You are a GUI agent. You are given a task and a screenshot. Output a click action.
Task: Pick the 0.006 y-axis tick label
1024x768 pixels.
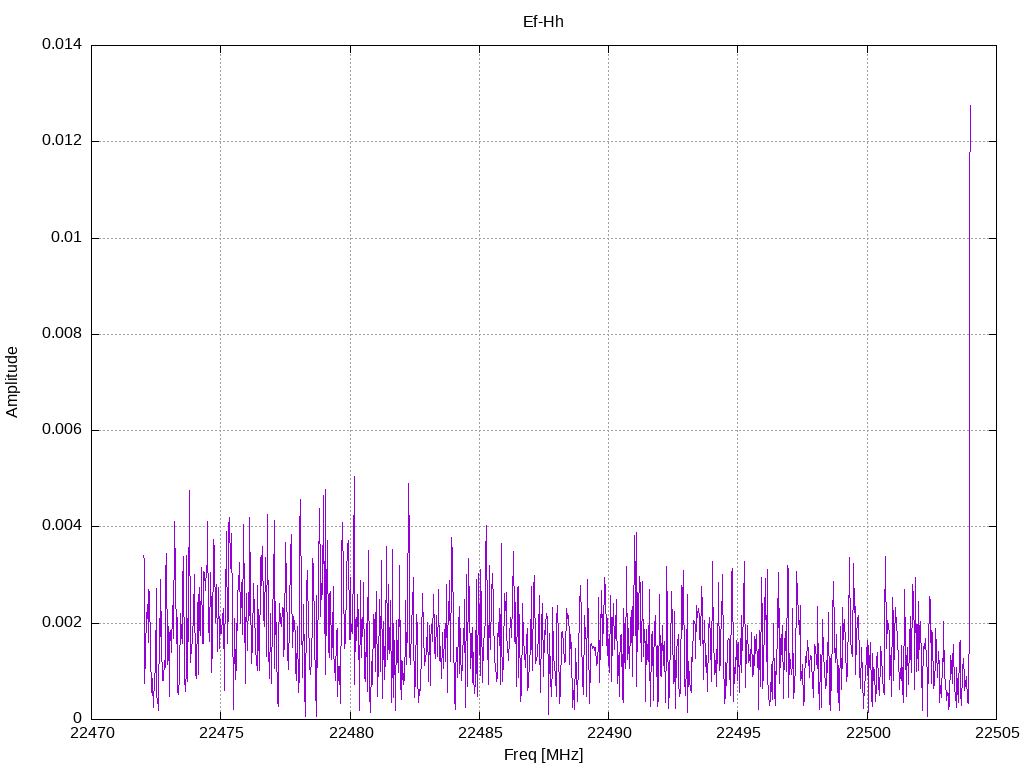pyautogui.click(x=61, y=430)
